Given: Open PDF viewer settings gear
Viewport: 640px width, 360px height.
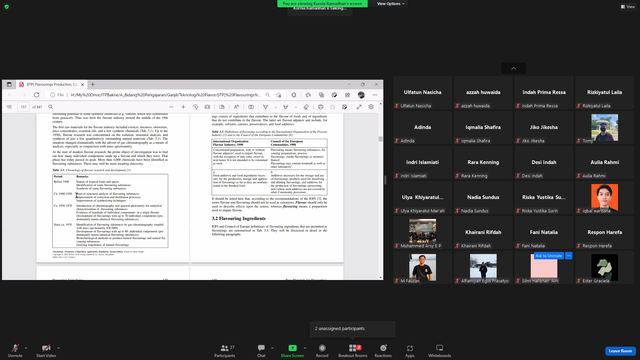Looking at the screenshot, I should pos(371,107).
